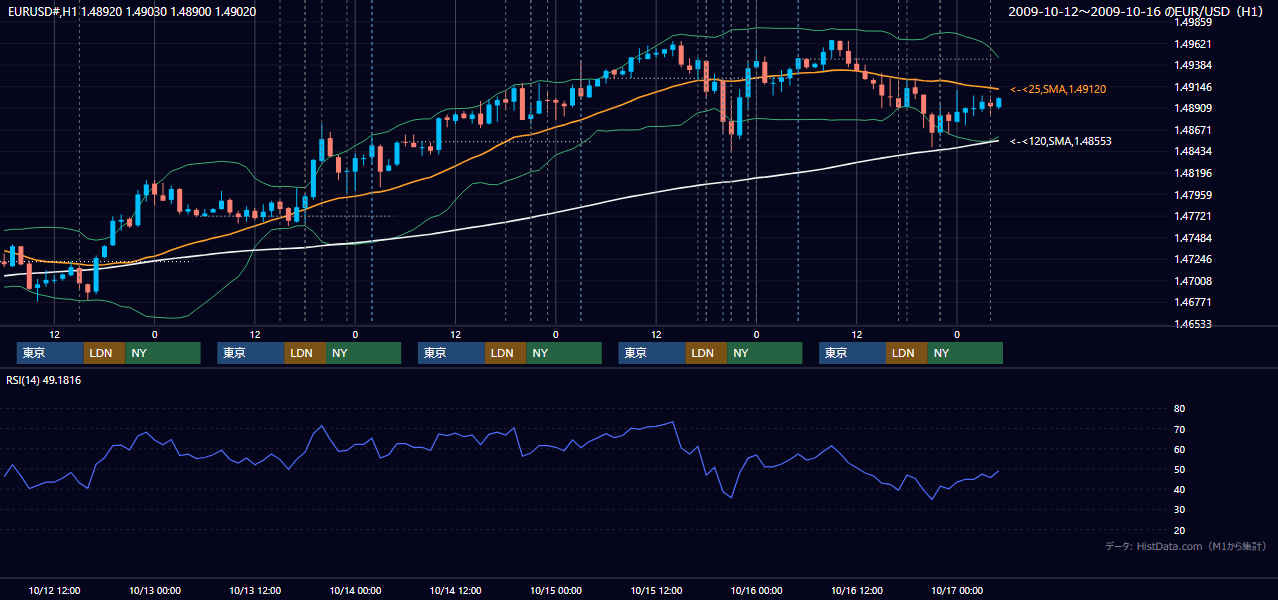Click price axis label 1.49384
Image resolution: width=1278 pixels, height=600 pixels.
click(x=1193, y=65)
